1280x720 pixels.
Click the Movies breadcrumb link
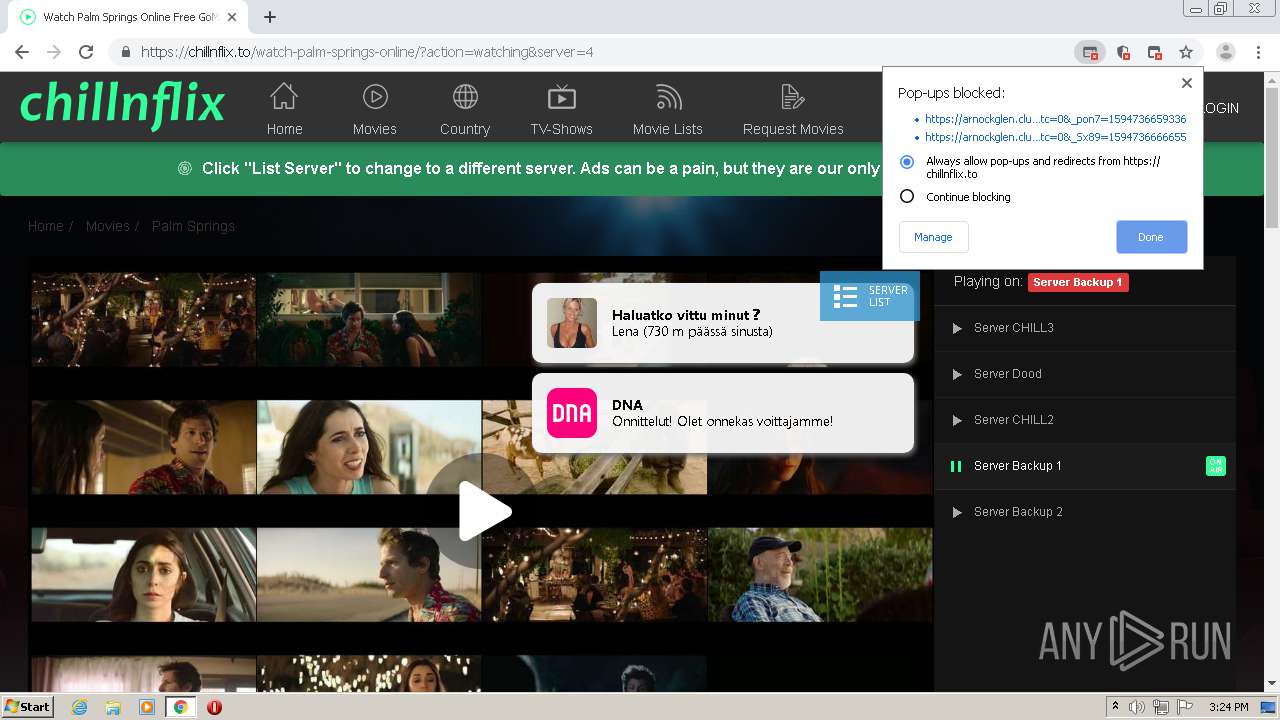pyautogui.click(x=107, y=226)
